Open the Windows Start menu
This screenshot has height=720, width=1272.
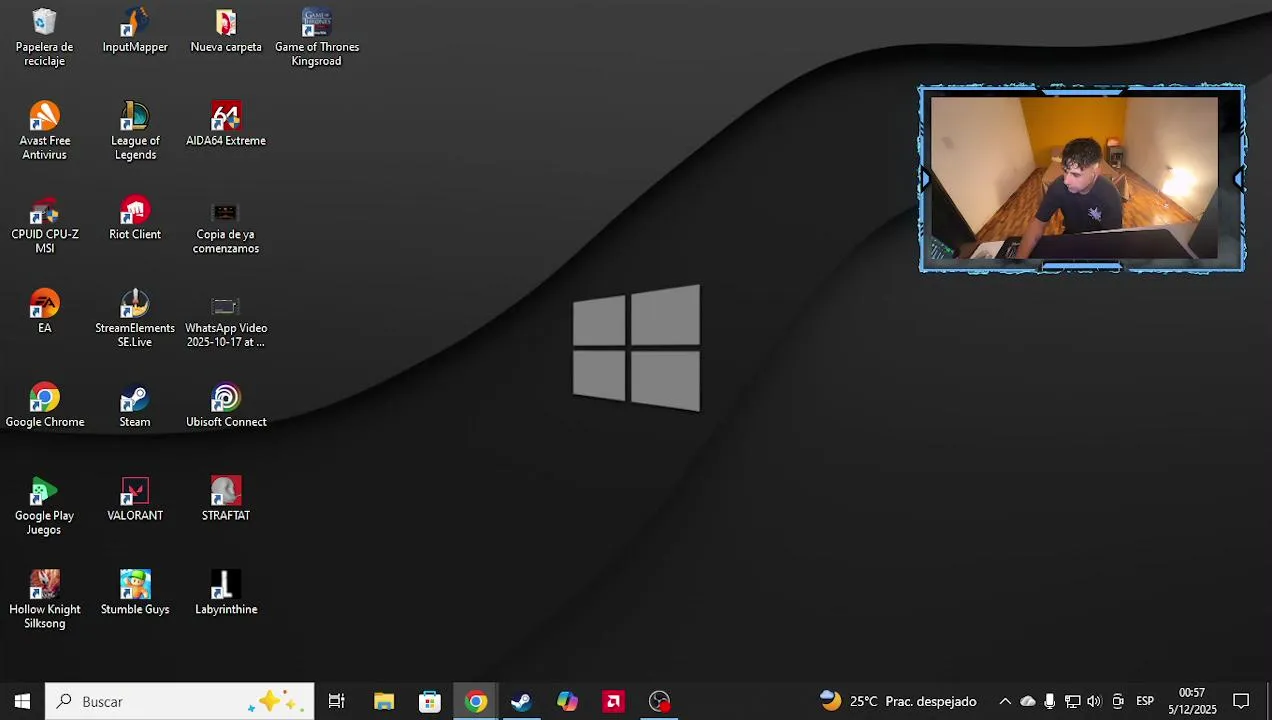coord(22,701)
